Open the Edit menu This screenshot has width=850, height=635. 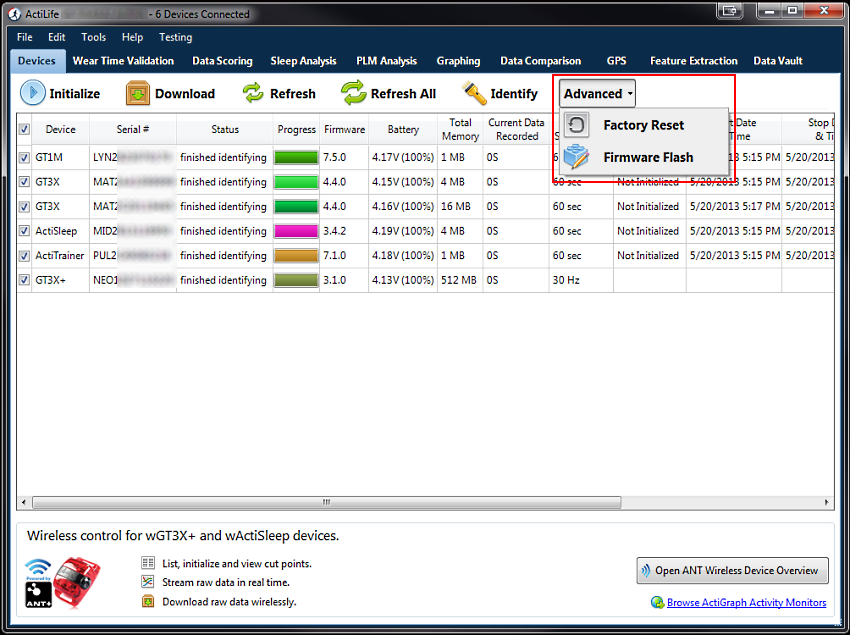tap(56, 37)
